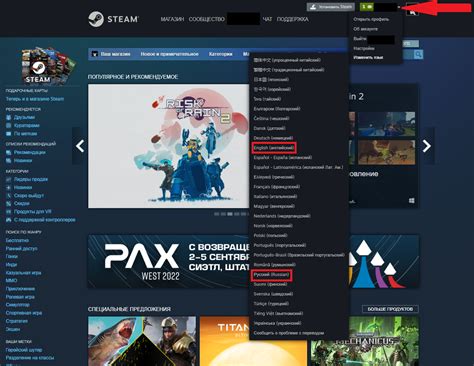The image size is (474, 366).
Task: Click 'БОЛЬШЕ ПРОДУКТОВ' button
Action: [x=390, y=309]
